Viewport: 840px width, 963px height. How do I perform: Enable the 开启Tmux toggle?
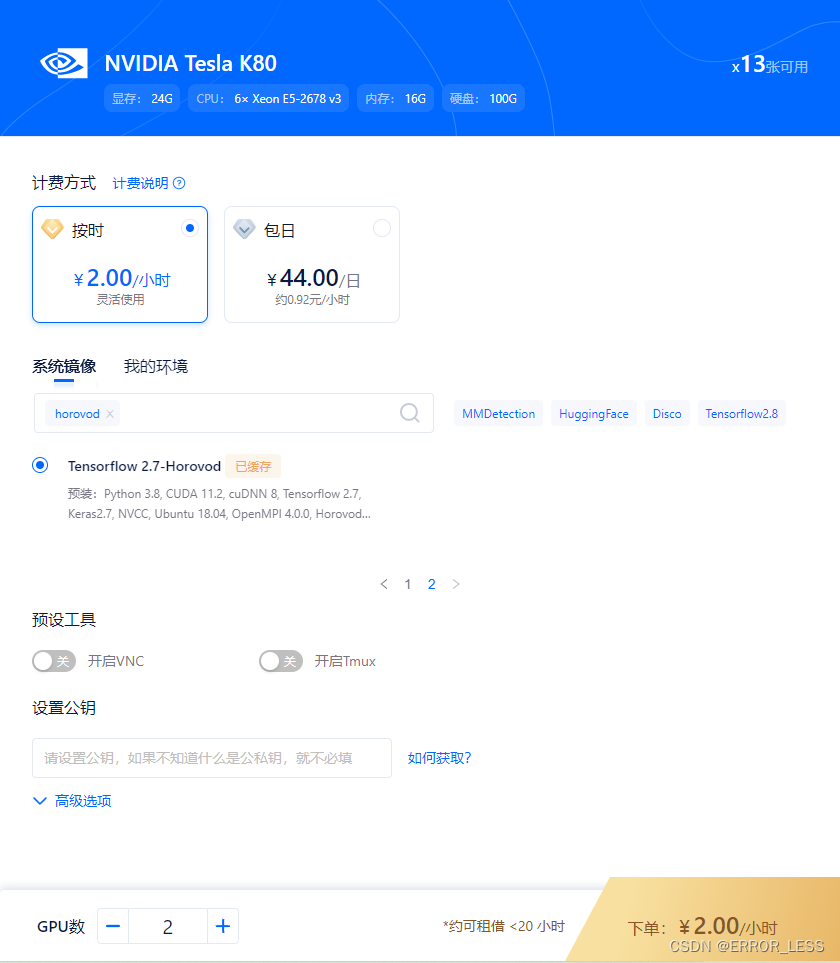[x=281, y=661]
